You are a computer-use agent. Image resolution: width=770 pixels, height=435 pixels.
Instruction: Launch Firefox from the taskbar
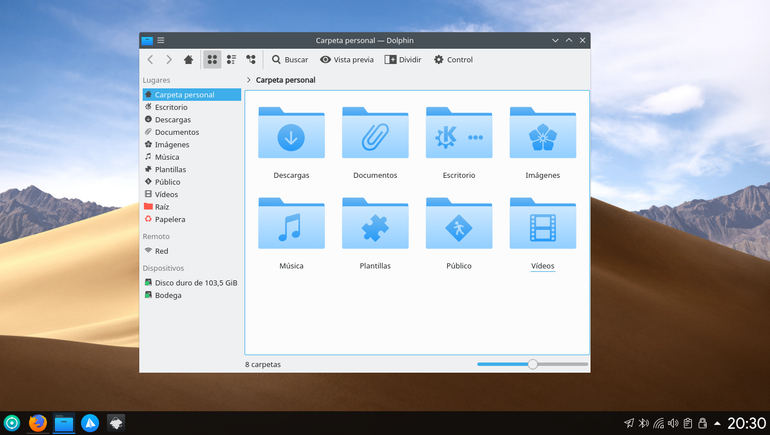pos(38,423)
